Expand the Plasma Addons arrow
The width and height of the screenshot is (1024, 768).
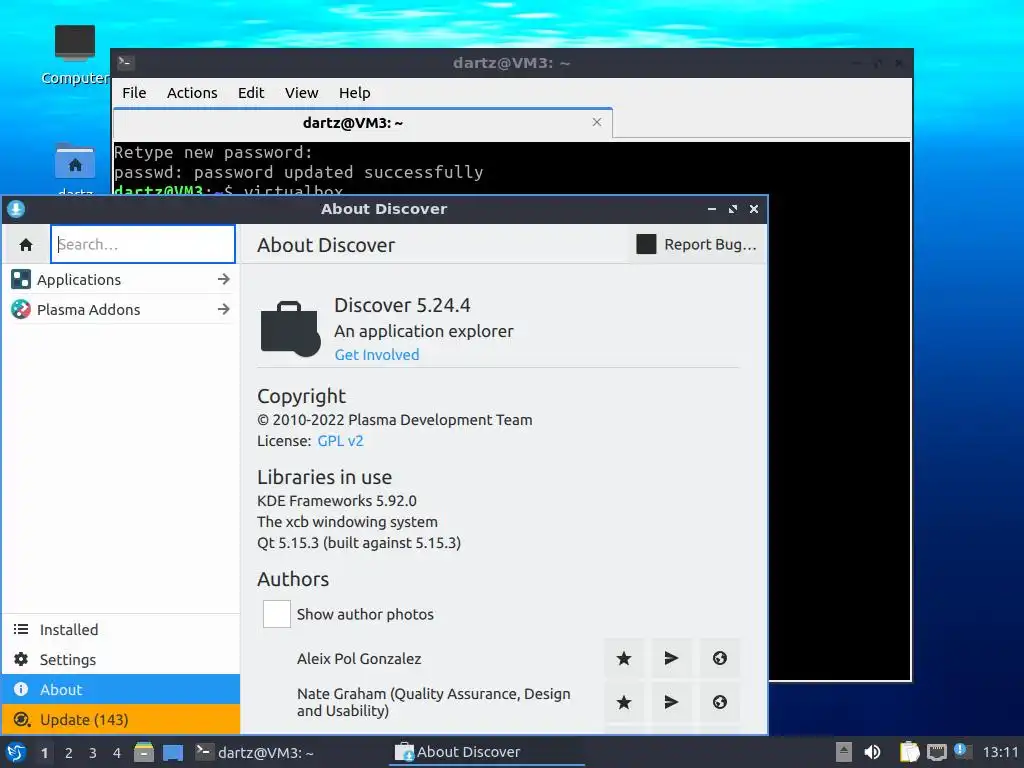pyautogui.click(x=224, y=310)
